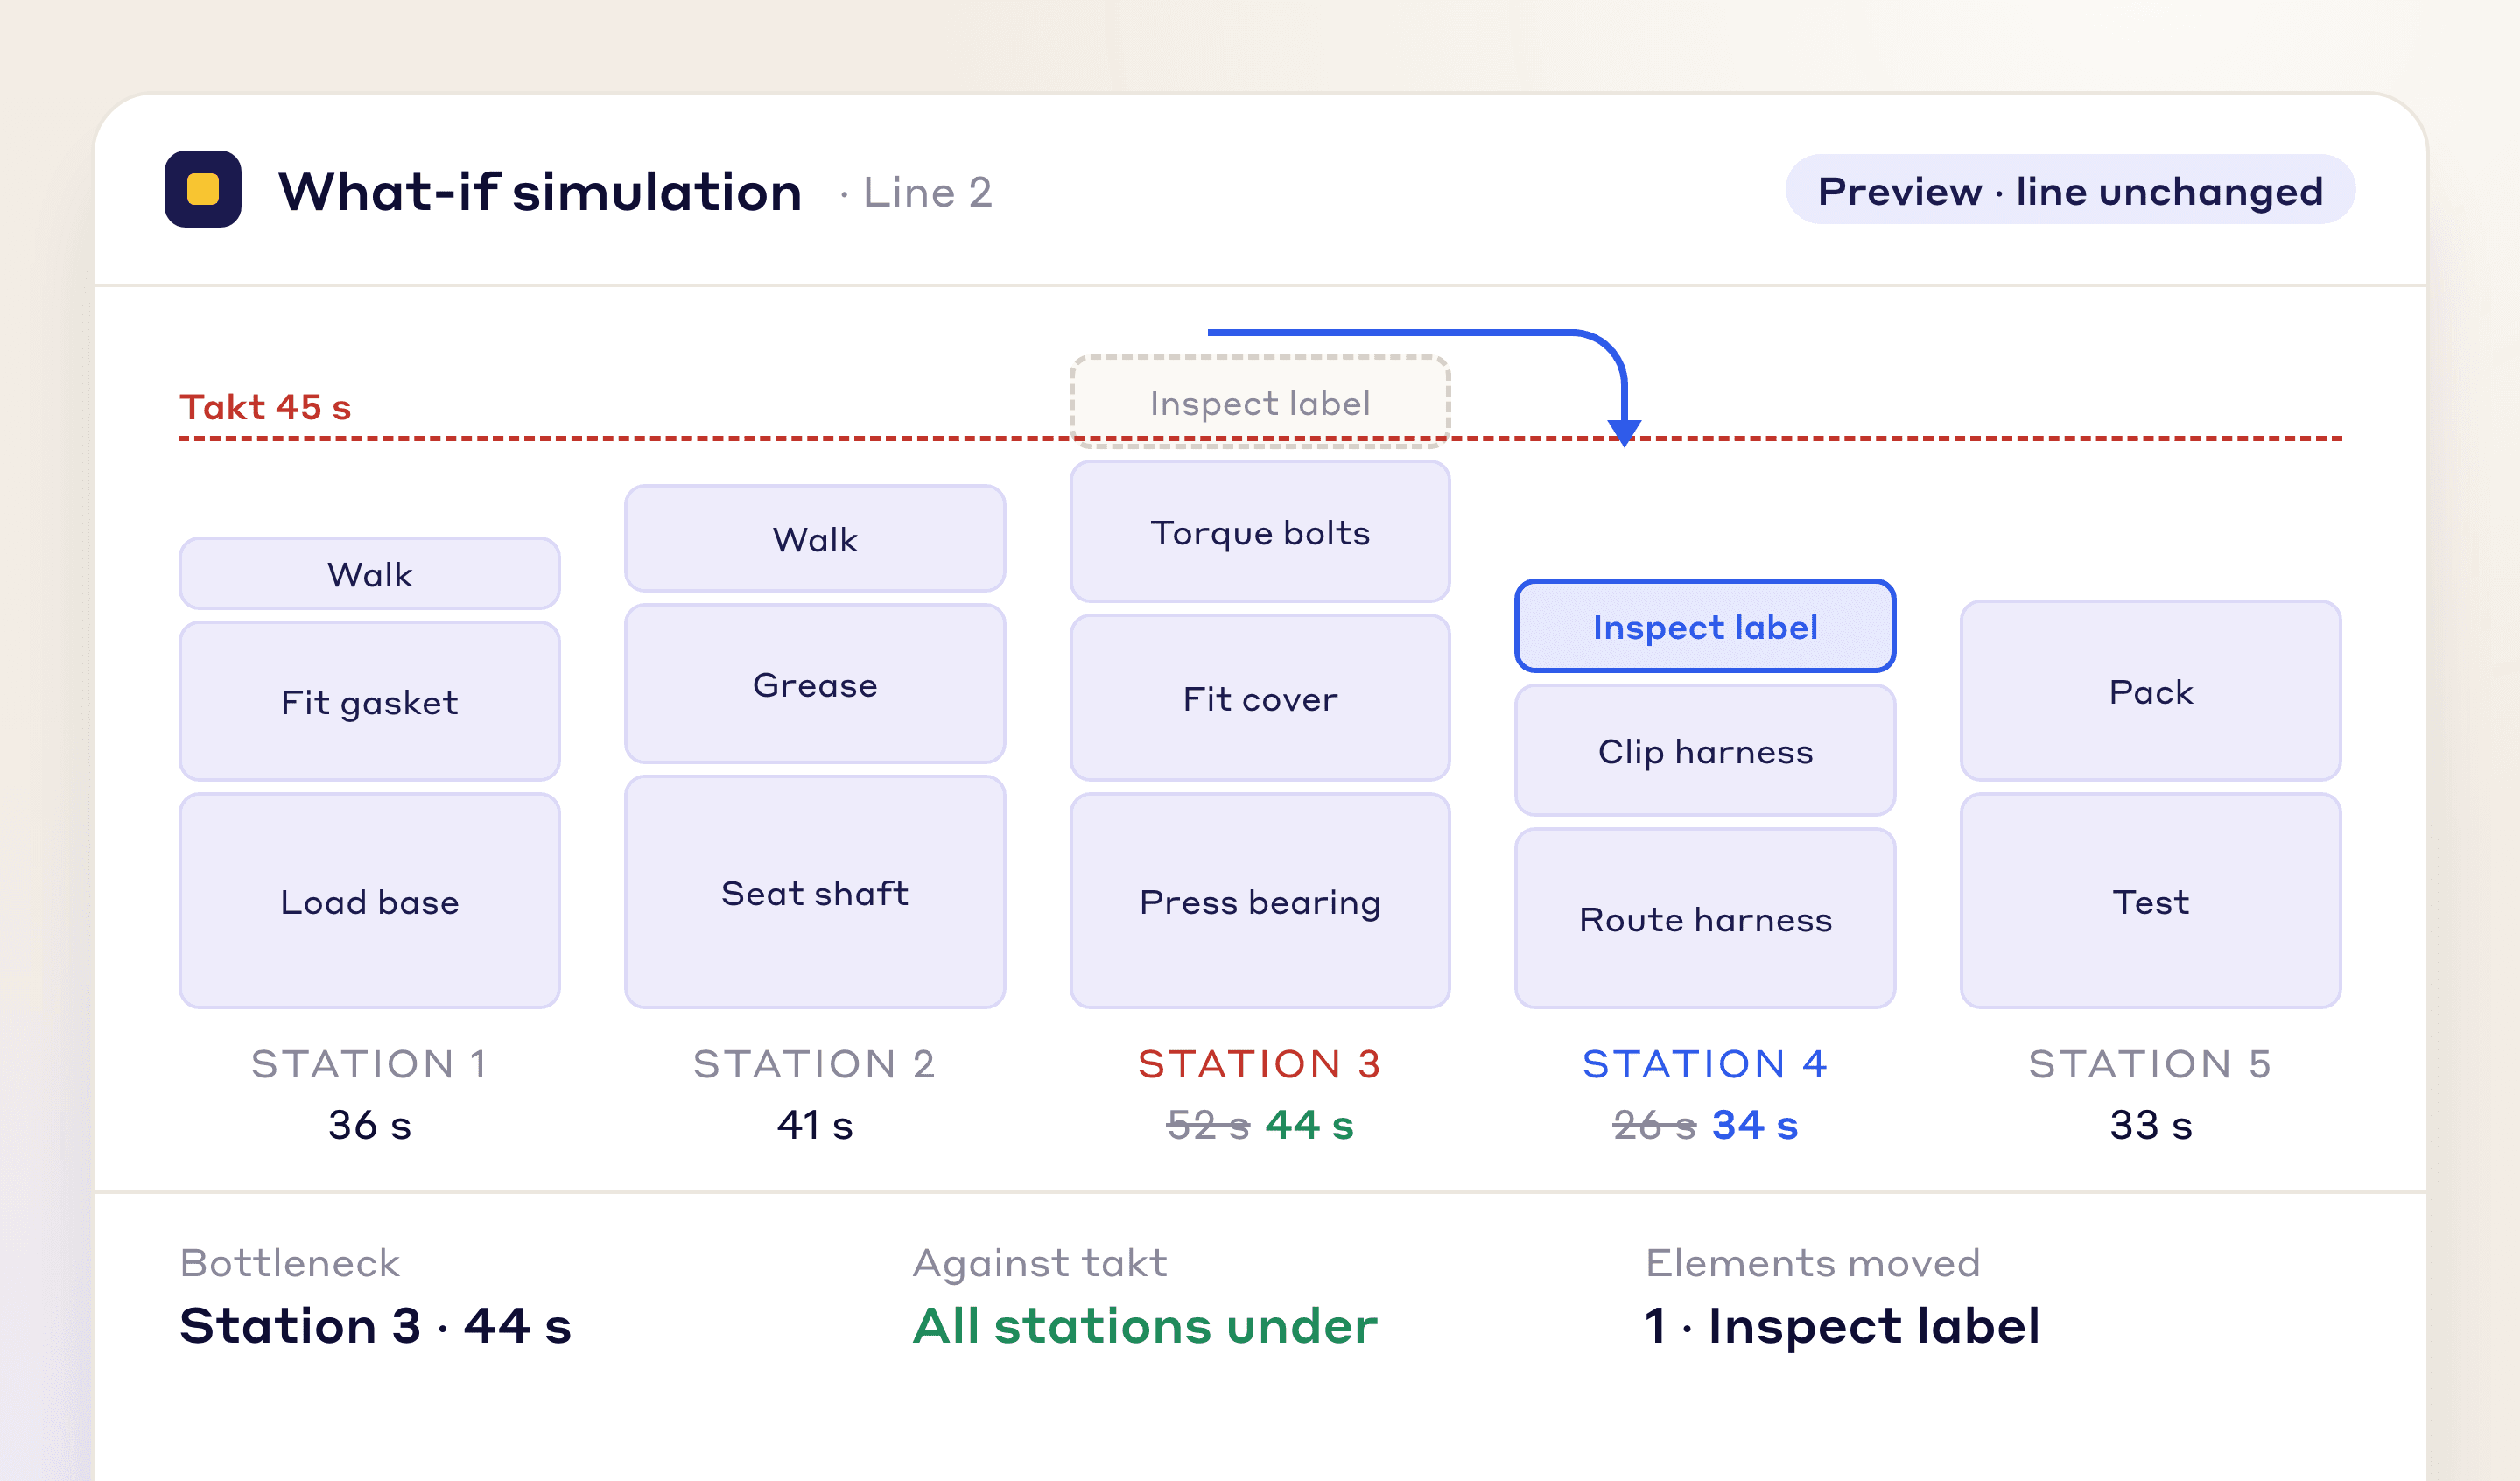Click the struck-through 26 s value
Screen dimensions: 2520x1481
(1654, 1125)
